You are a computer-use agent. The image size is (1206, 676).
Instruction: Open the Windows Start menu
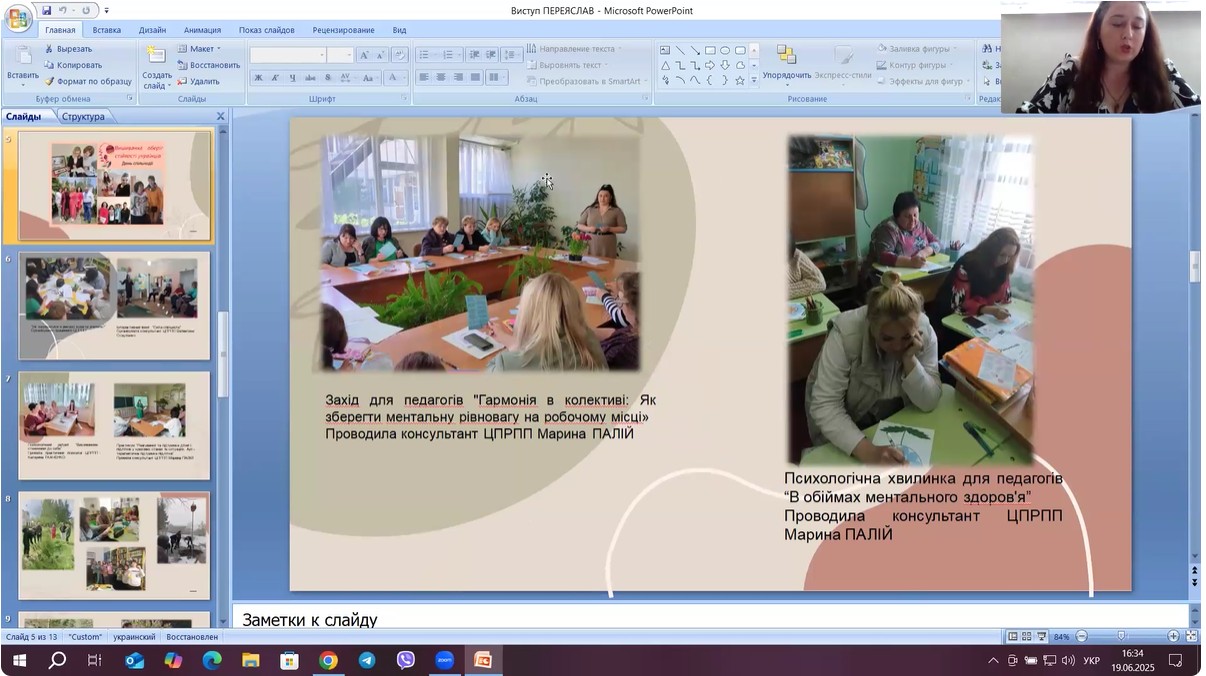[19, 660]
